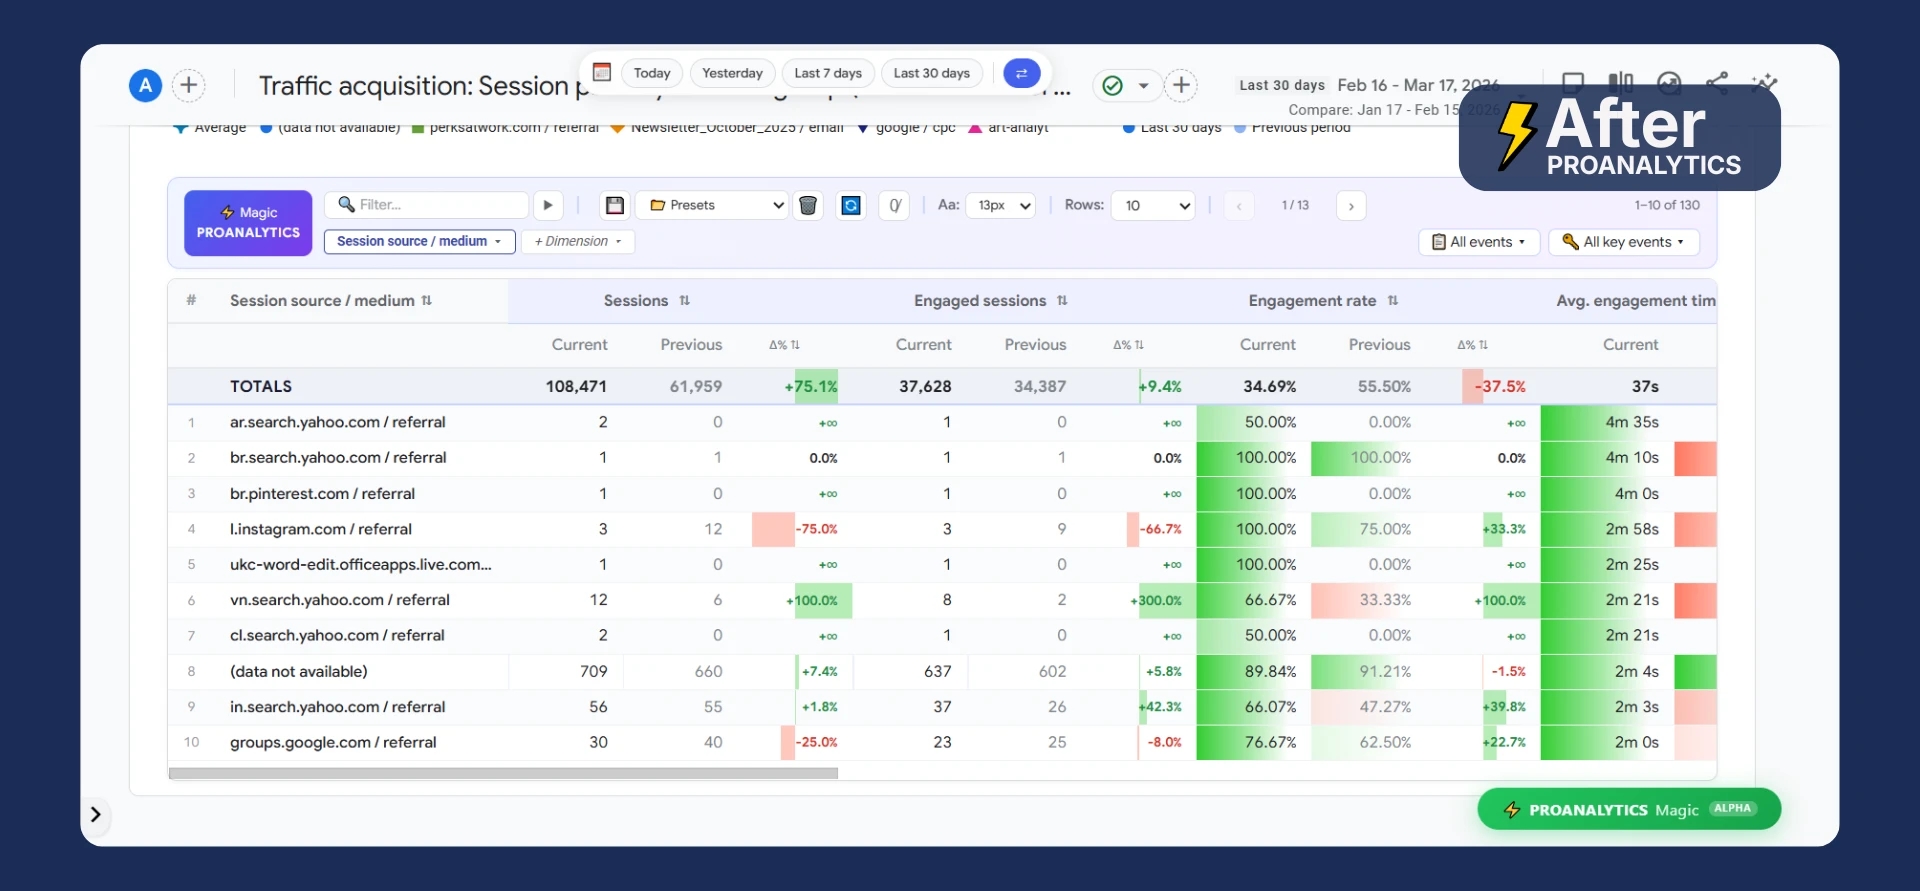Click the calendar icon in date bar
1920x891 pixels.
(602, 72)
